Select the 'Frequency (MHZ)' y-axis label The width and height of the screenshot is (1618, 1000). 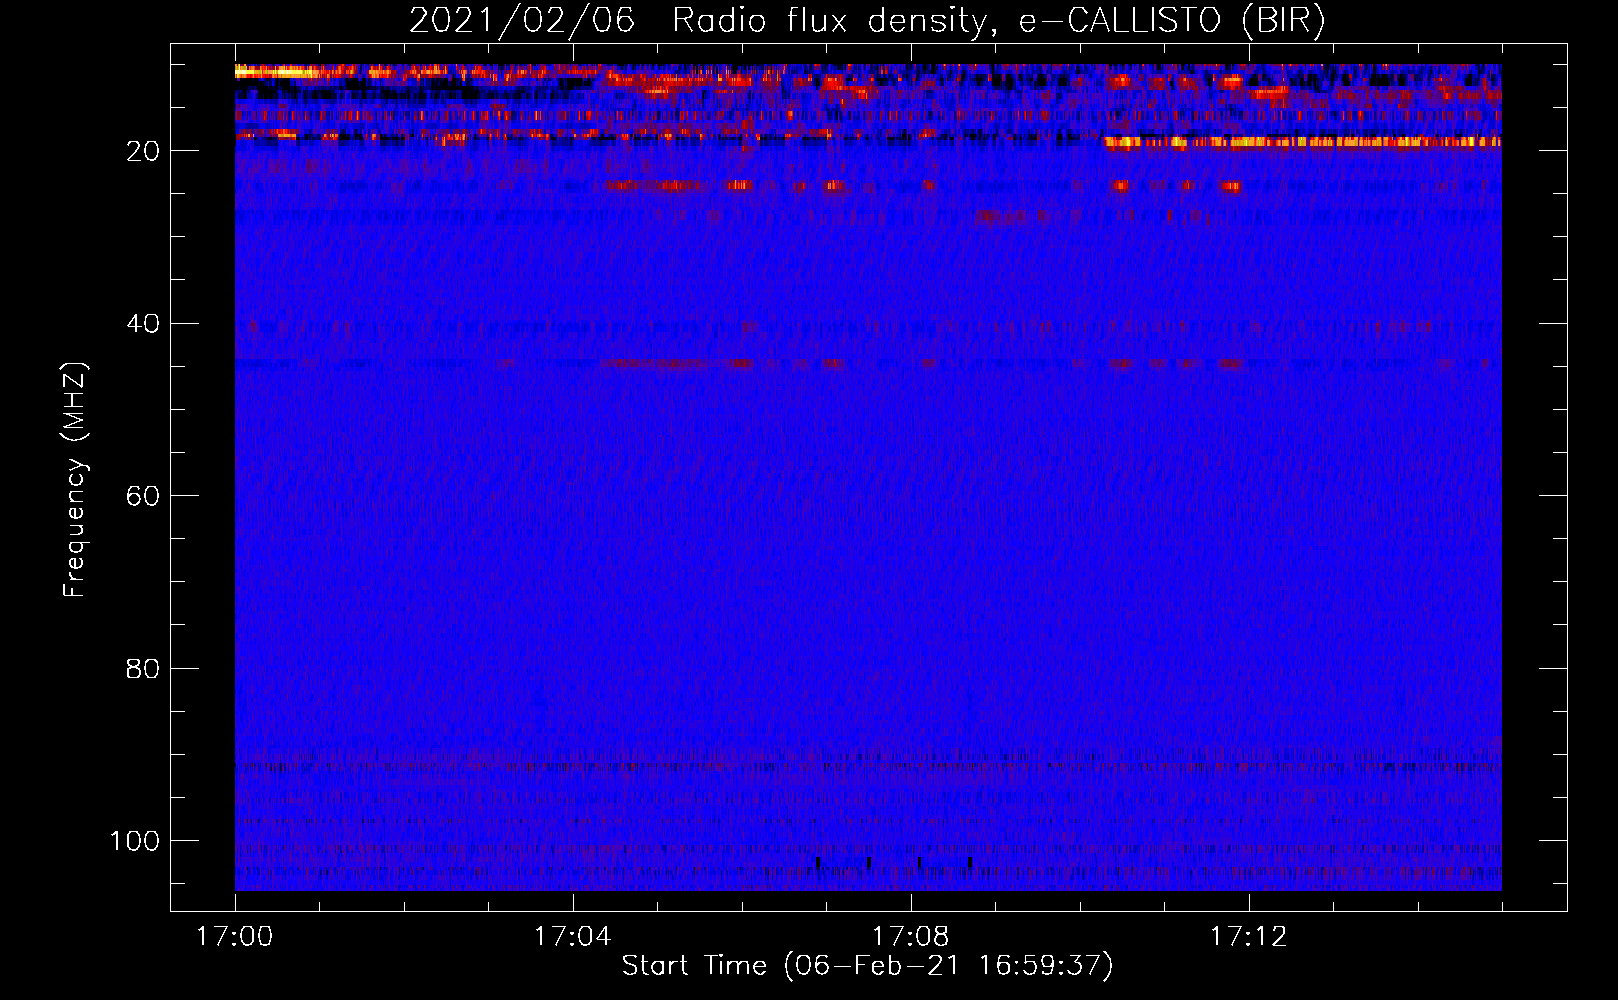point(76,479)
